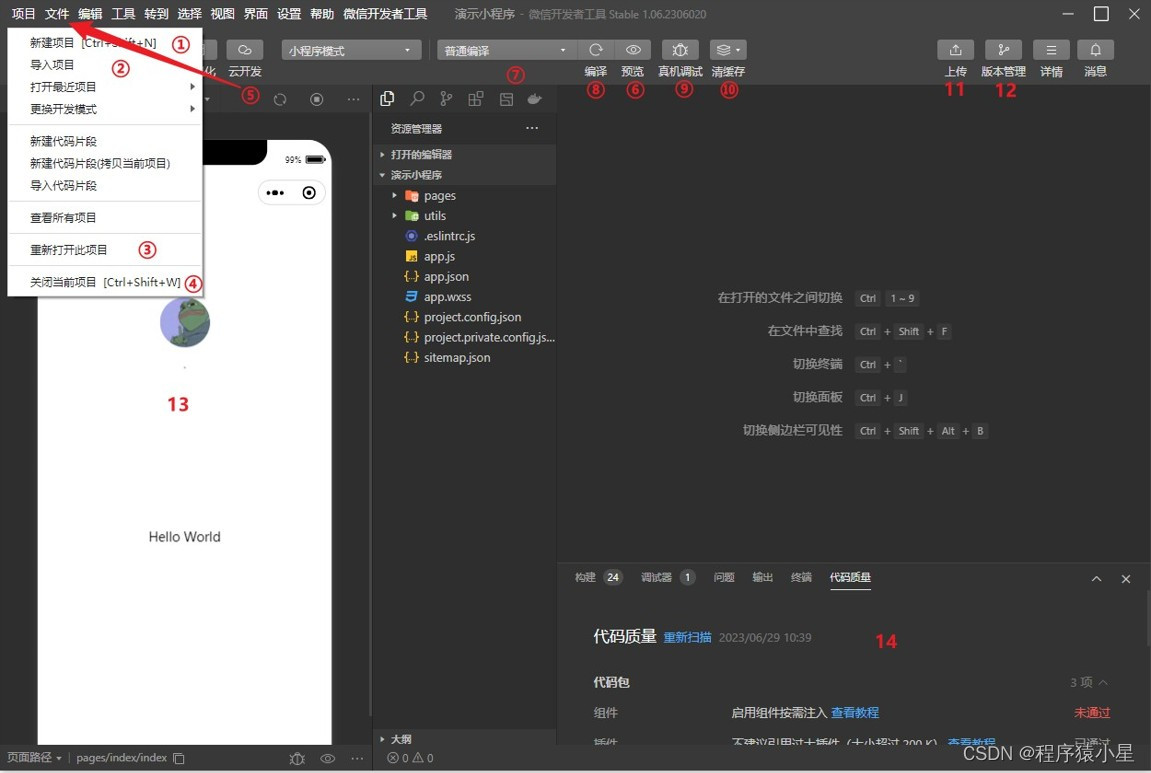The image size is (1151, 773).
Task: Open the Settings menu
Action: click(288, 14)
